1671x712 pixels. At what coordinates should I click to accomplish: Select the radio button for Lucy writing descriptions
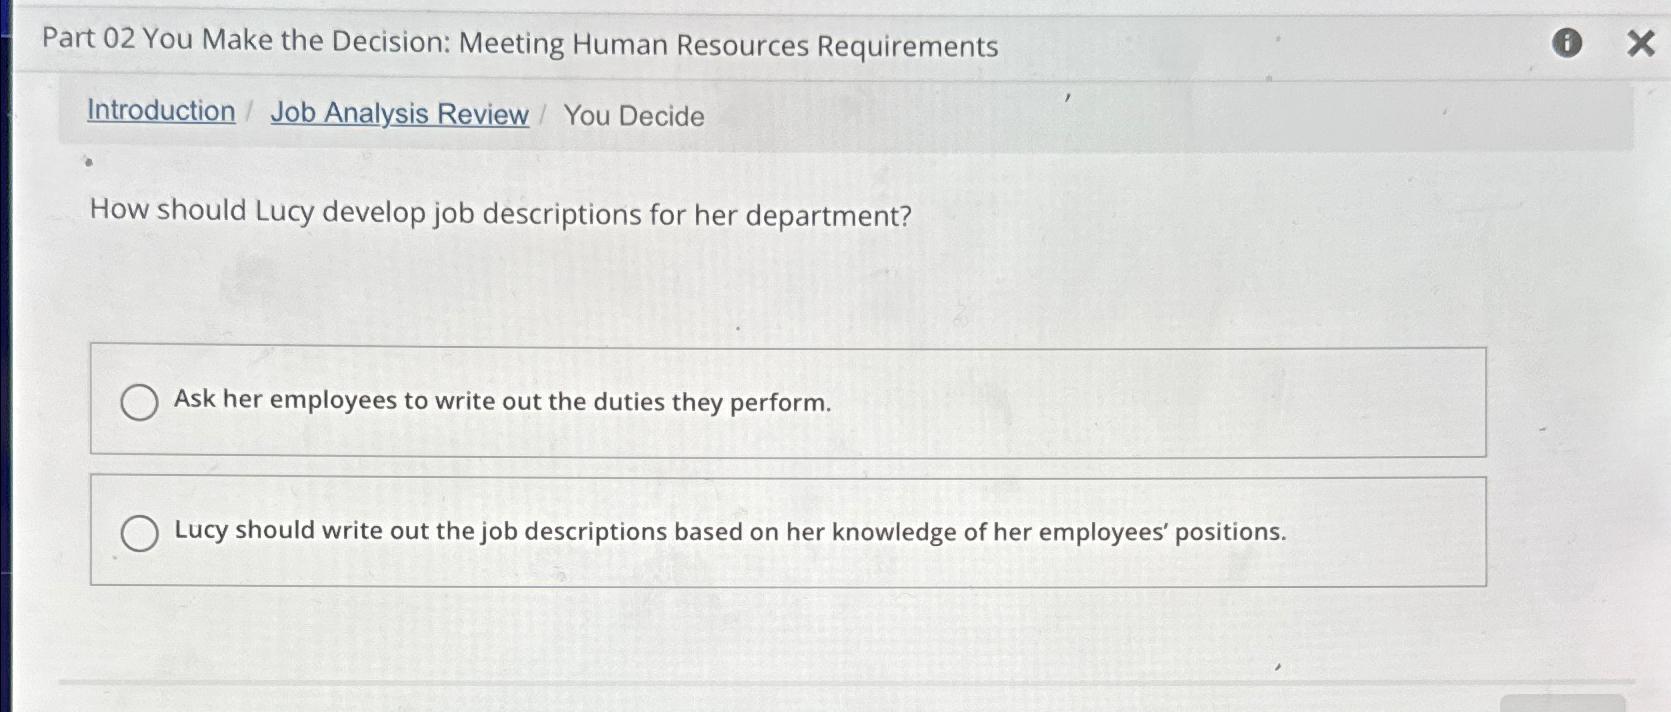pos(141,532)
